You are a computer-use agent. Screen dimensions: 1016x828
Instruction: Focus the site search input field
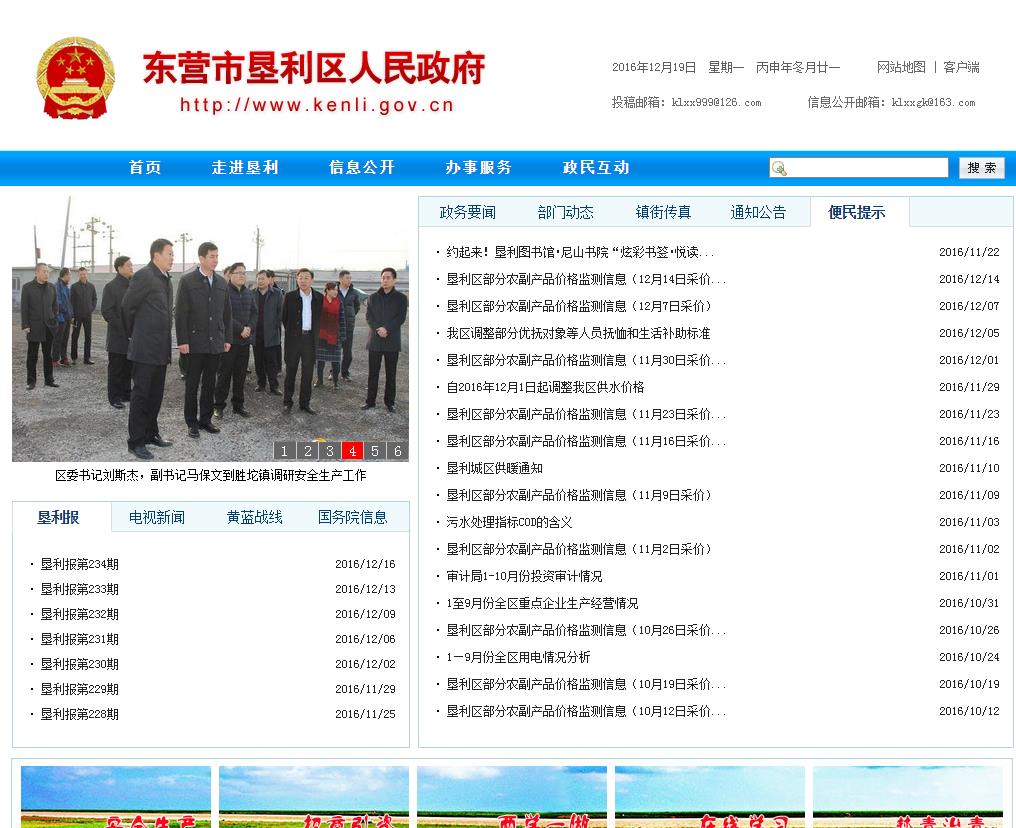859,168
